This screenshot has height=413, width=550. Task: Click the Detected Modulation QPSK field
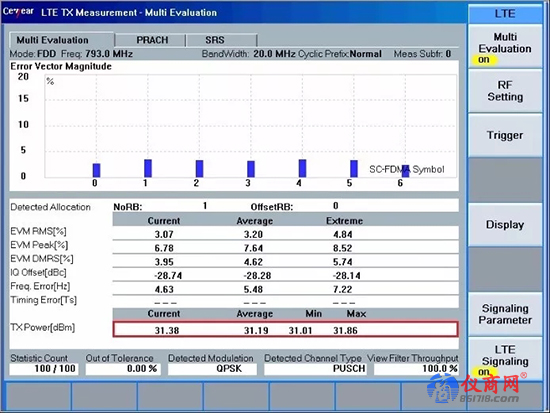212,369
